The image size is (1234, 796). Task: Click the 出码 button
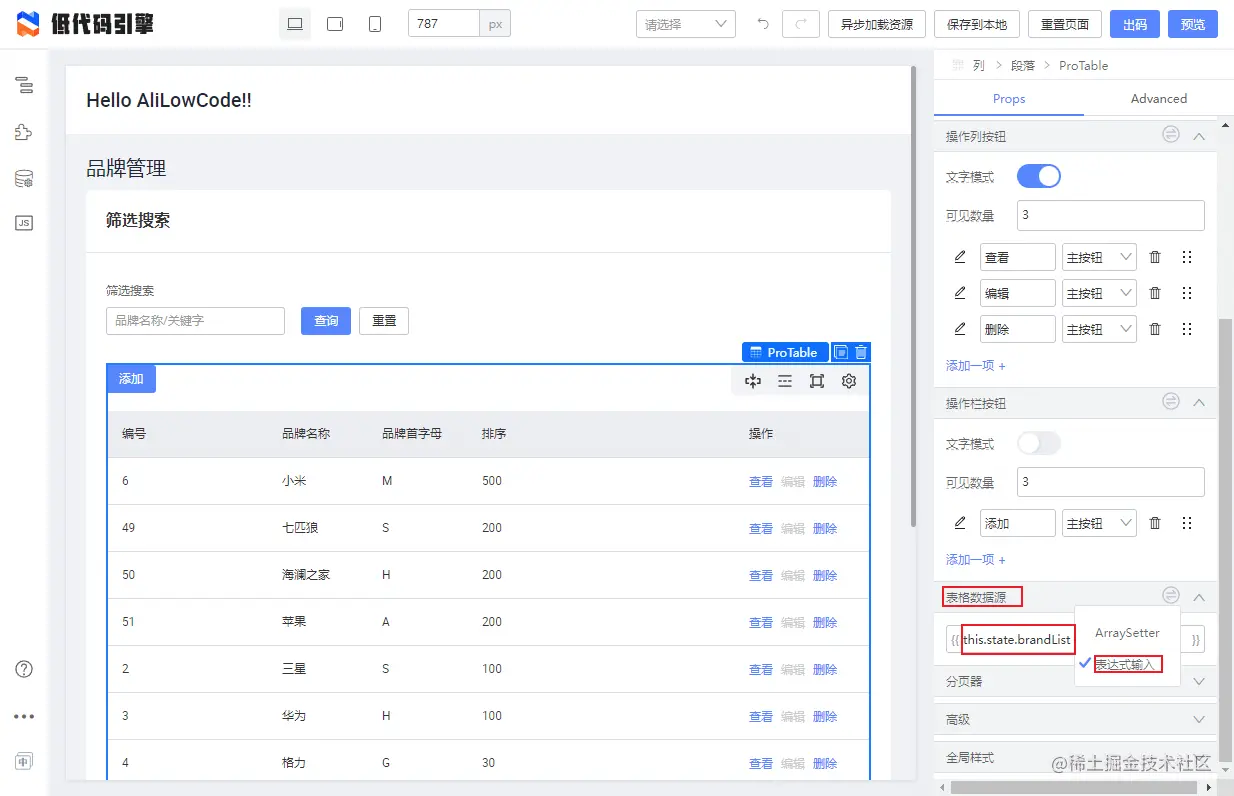(x=1135, y=24)
